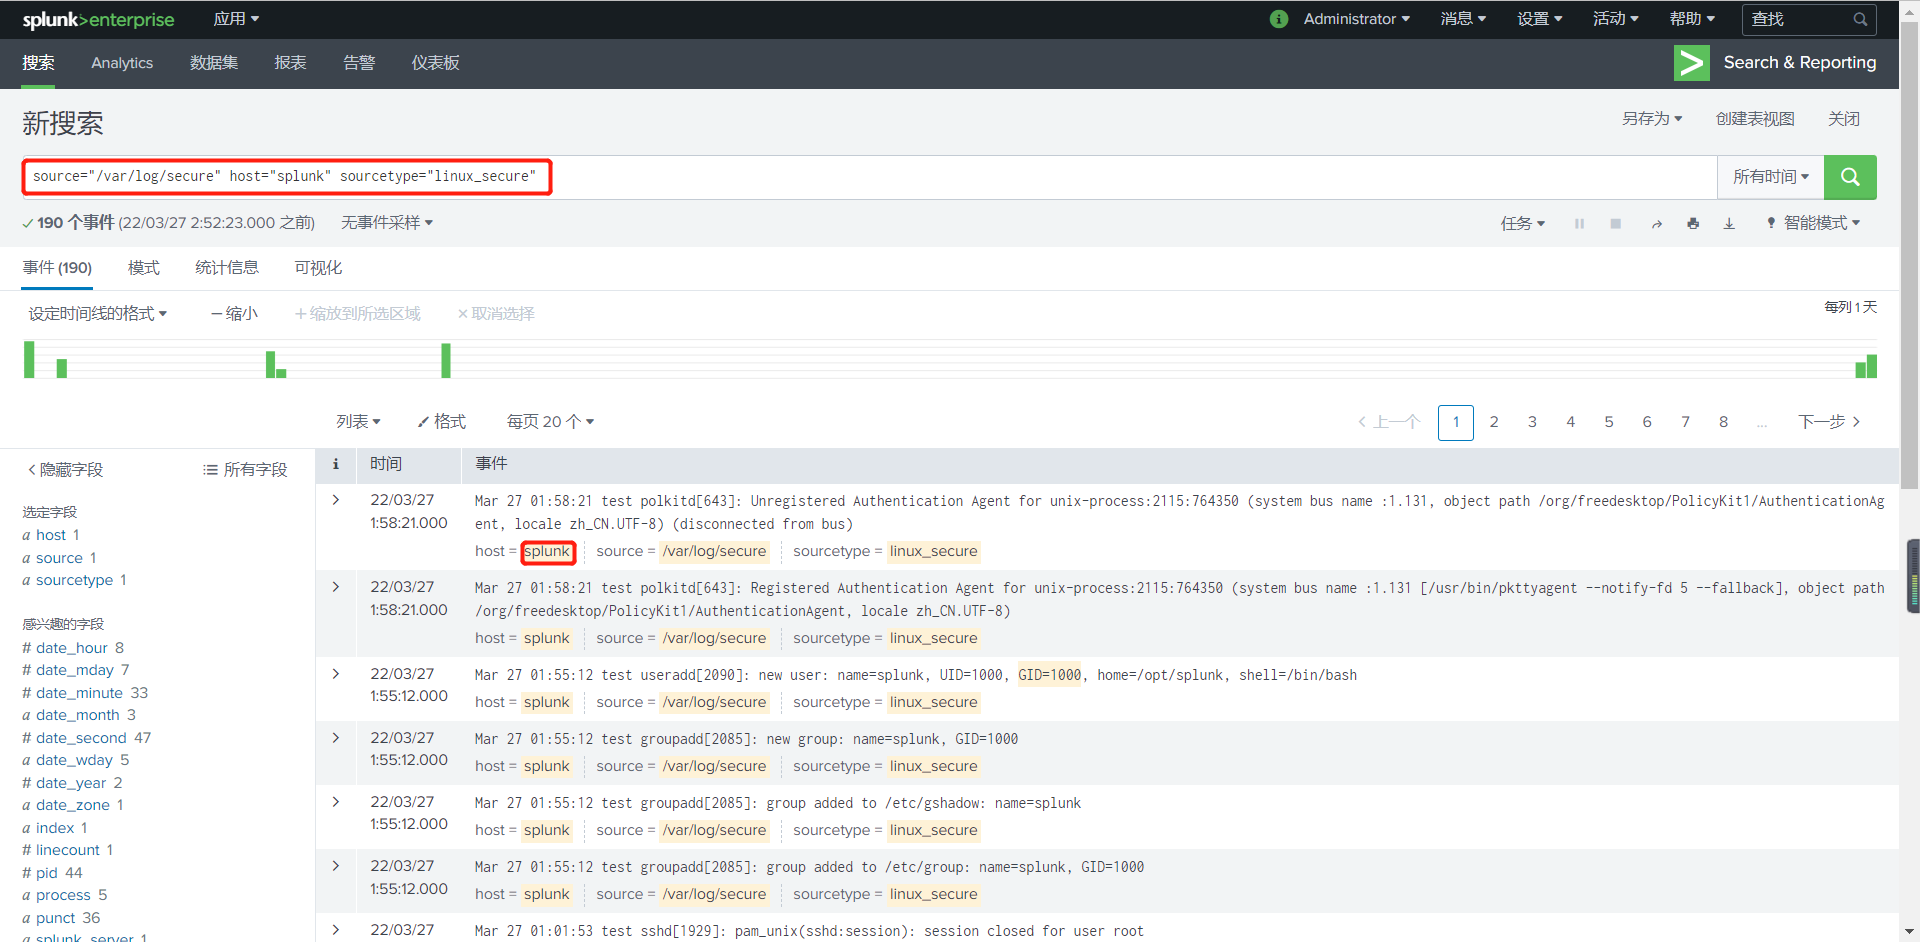Open the 20 per page dropdown
Viewport: 1920px width, 942px height.
[x=550, y=422]
